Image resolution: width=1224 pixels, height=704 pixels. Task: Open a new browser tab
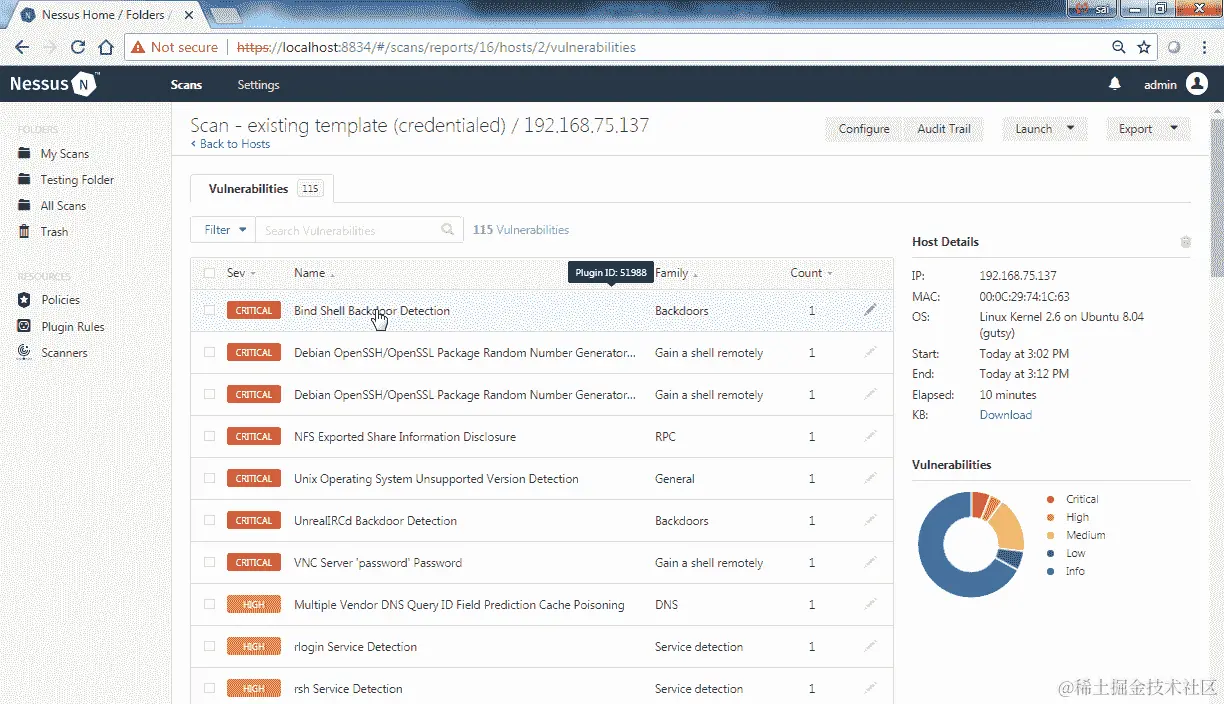point(226,15)
